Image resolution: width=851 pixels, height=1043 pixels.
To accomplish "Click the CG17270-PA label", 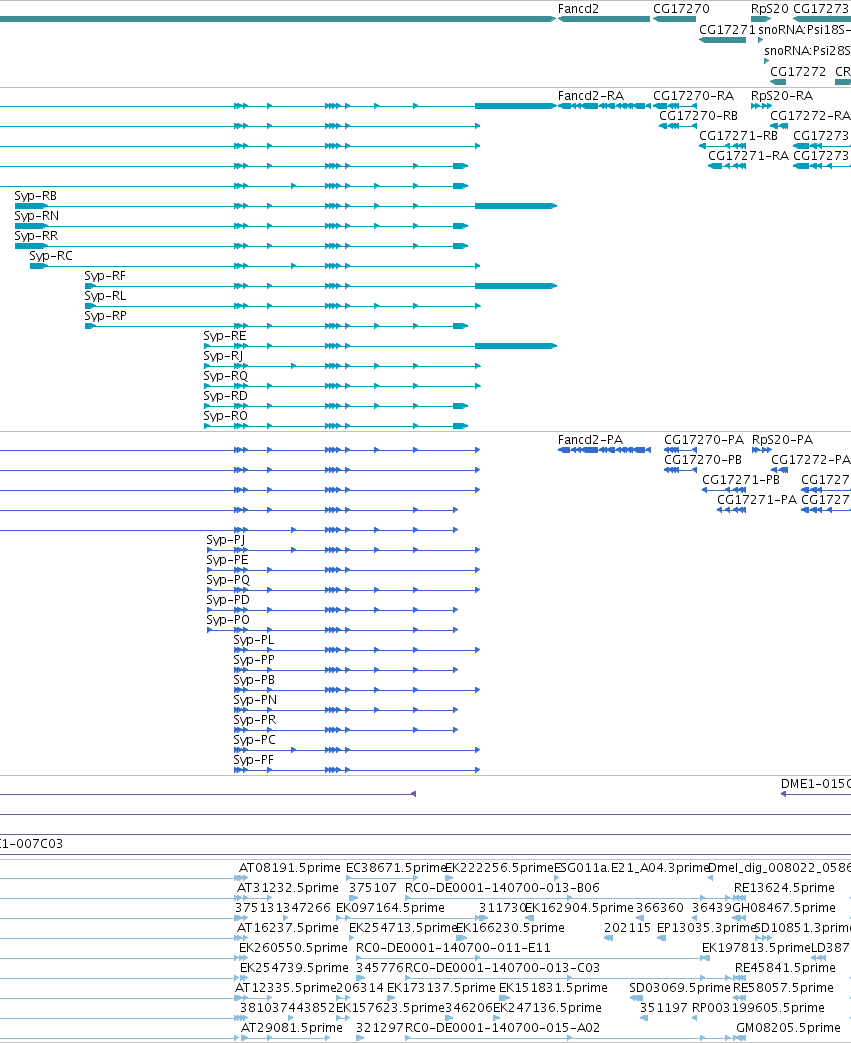I will pos(703,440).
